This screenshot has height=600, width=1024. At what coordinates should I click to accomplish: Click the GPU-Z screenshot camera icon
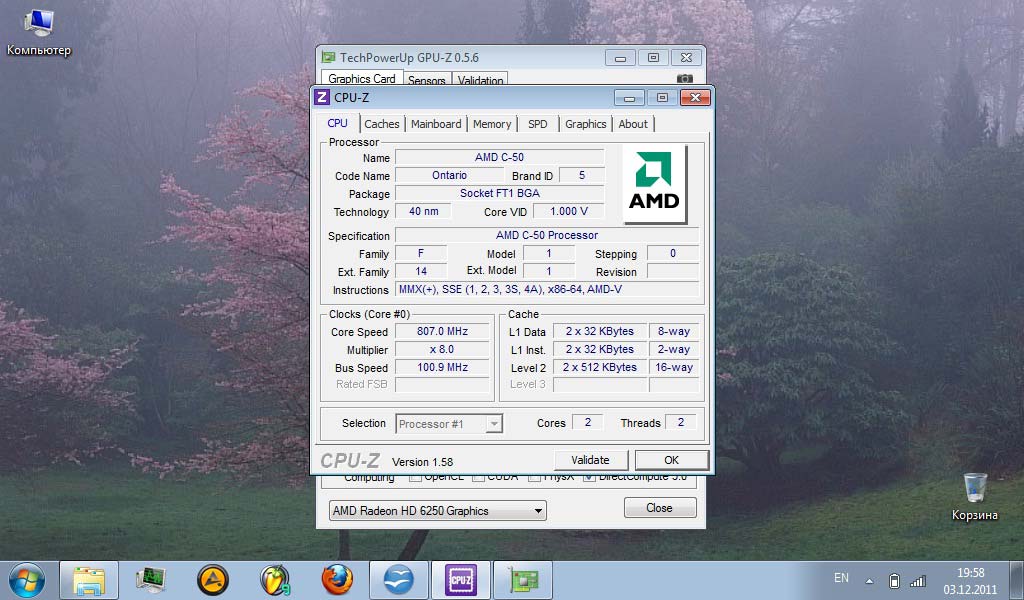point(684,79)
